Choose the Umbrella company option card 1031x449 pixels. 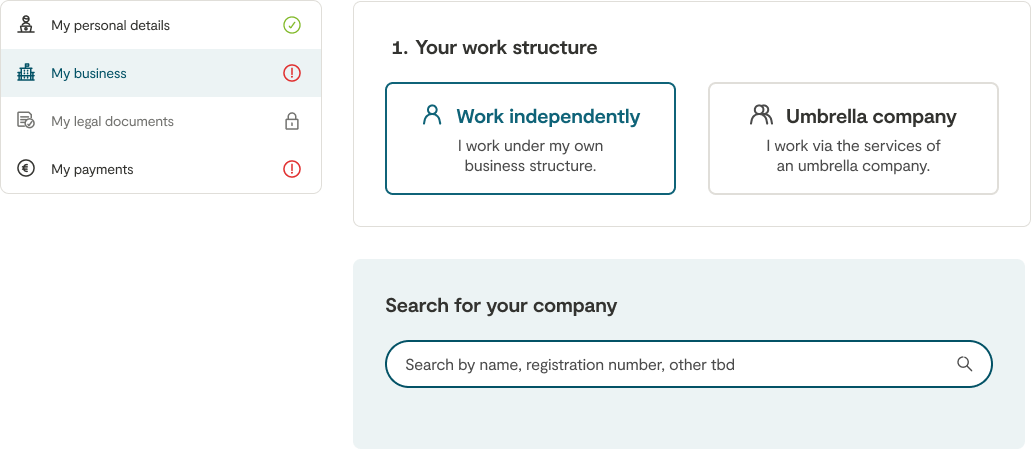click(853, 138)
